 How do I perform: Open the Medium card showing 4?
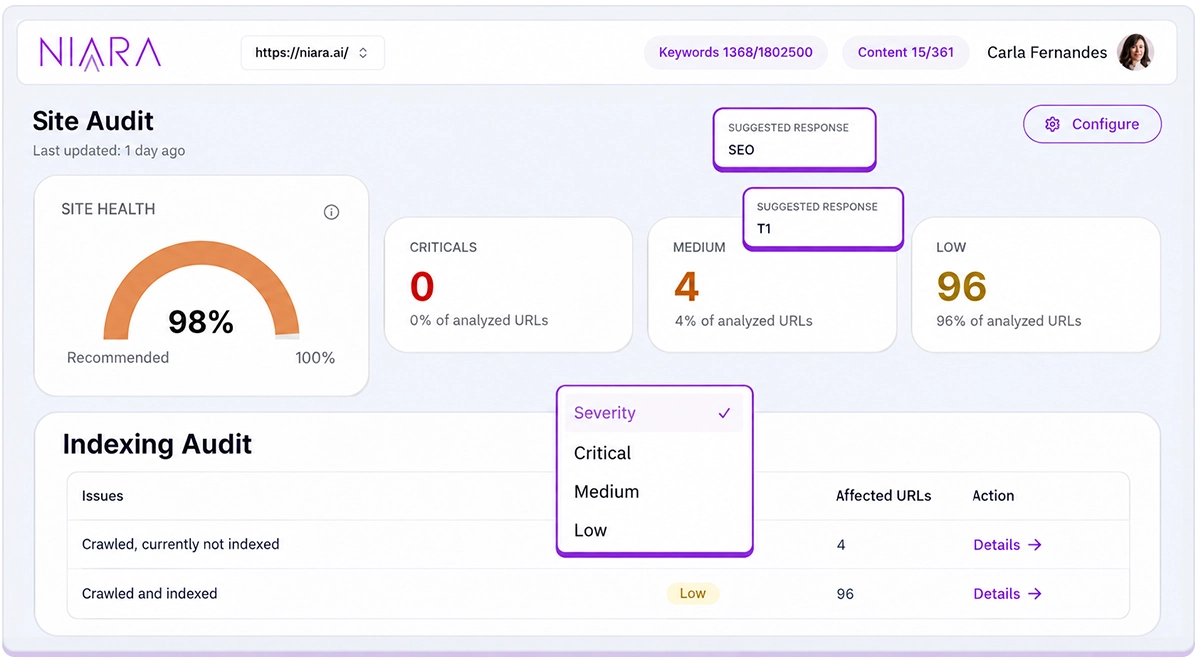[x=772, y=284]
